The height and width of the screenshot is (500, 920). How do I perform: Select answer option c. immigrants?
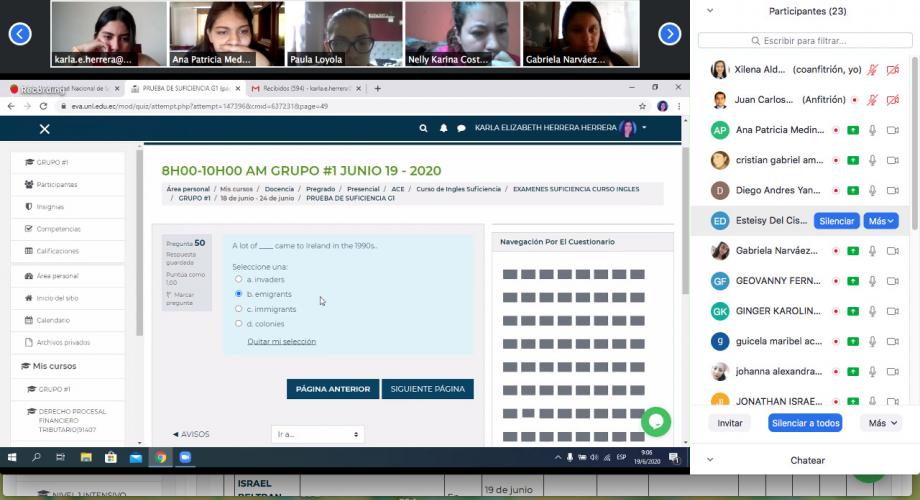[x=238, y=309]
